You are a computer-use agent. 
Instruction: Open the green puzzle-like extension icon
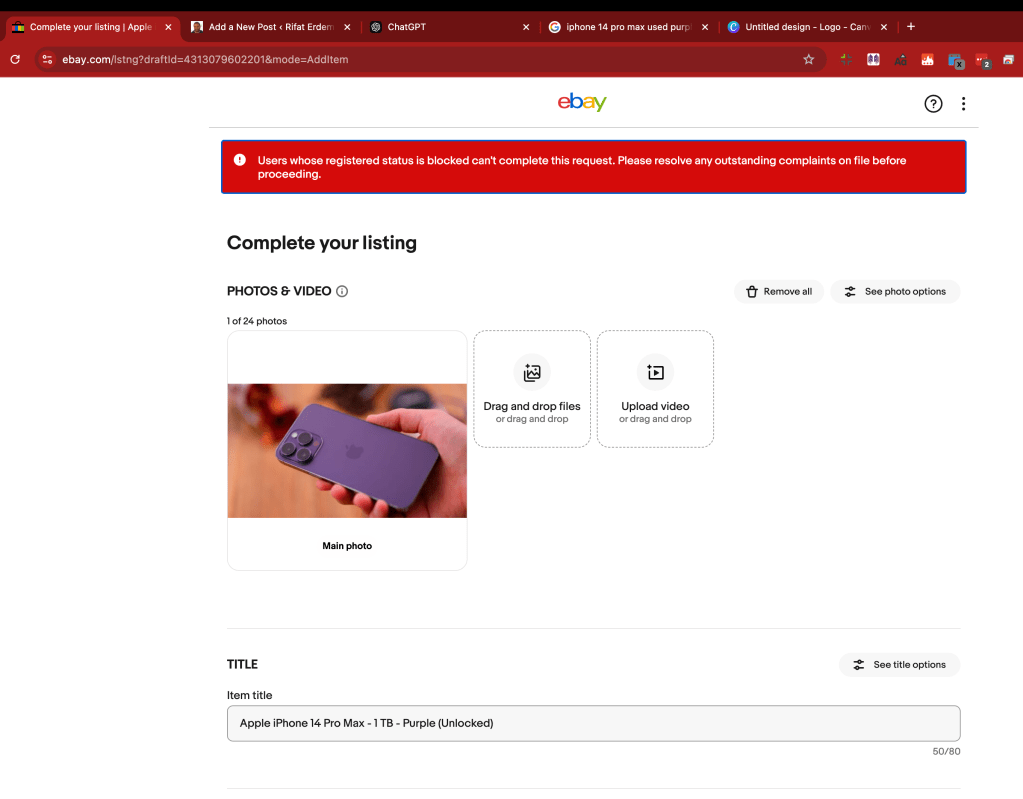(x=846, y=59)
